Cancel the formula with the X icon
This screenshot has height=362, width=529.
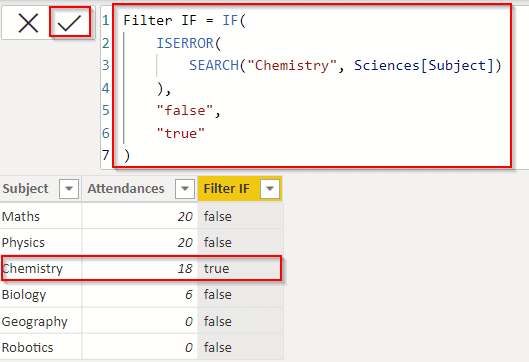click(28, 23)
